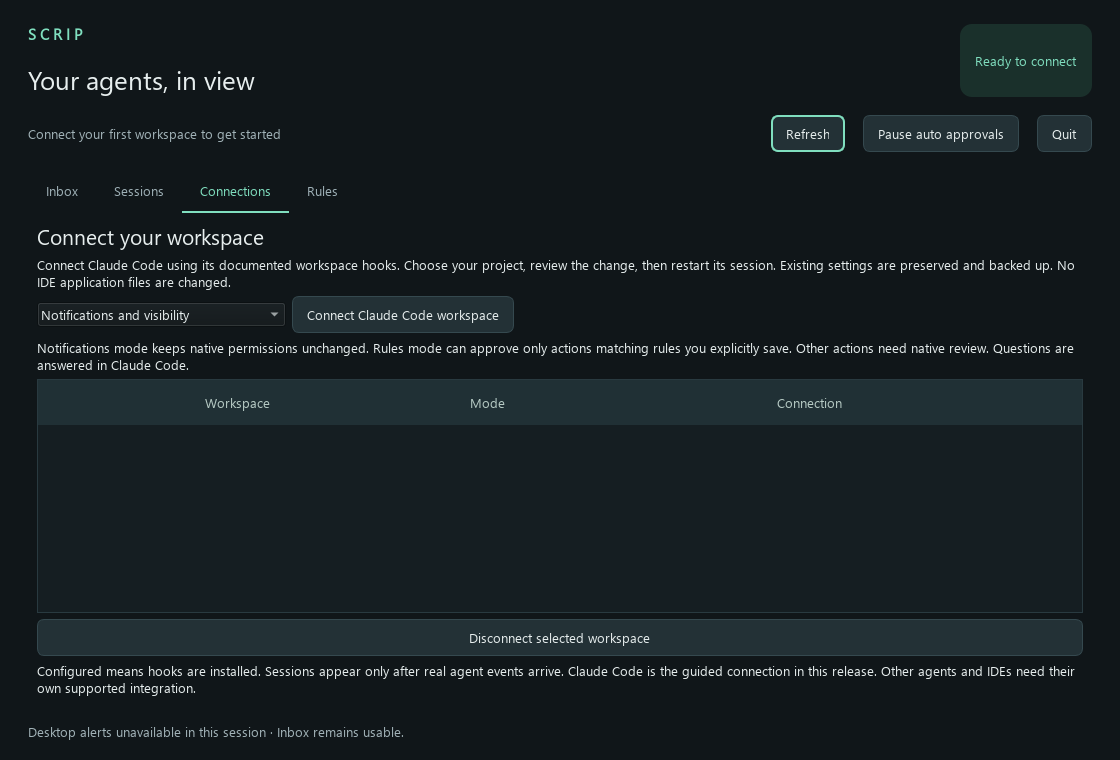The height and width of the screenshot is (760, 1120).
Task: Click the 'Ready to connect' status badge
Action: tap(1025, 61)
